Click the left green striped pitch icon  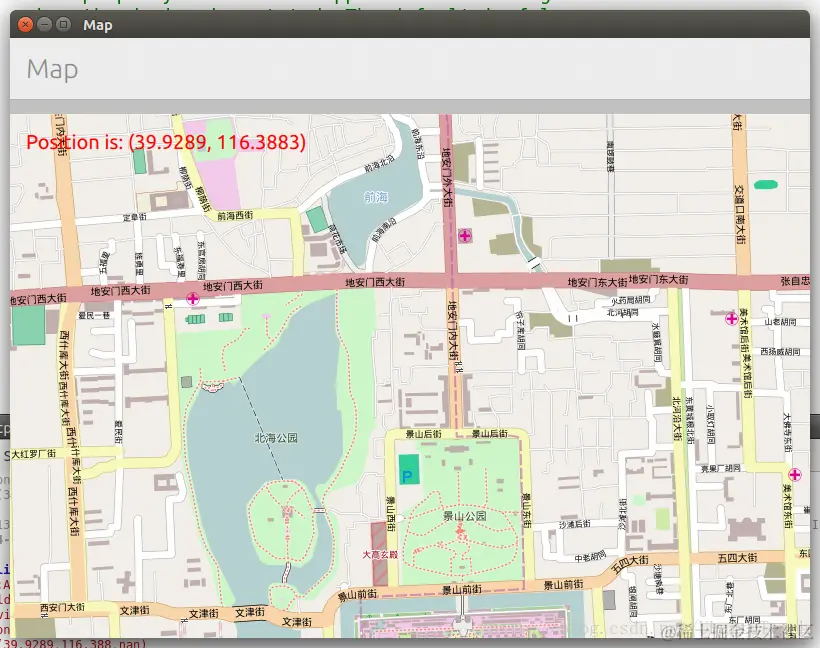[196, 319]
